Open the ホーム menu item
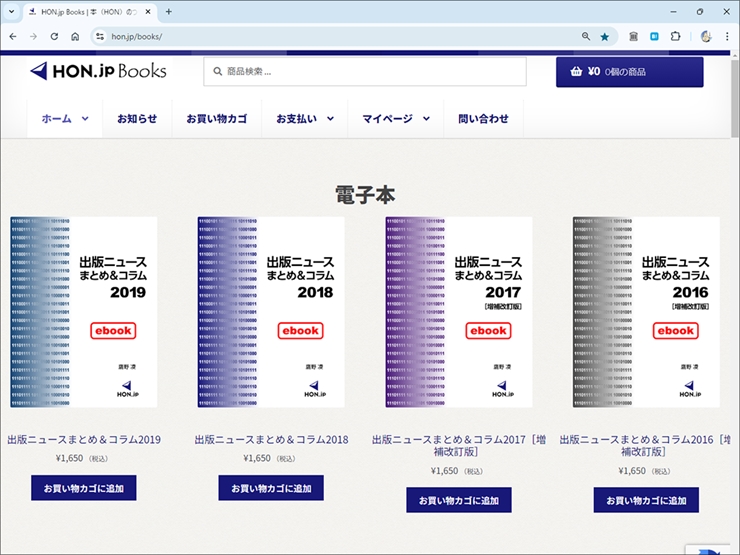This screenshot has height=555, width=740. coord(57,118)
